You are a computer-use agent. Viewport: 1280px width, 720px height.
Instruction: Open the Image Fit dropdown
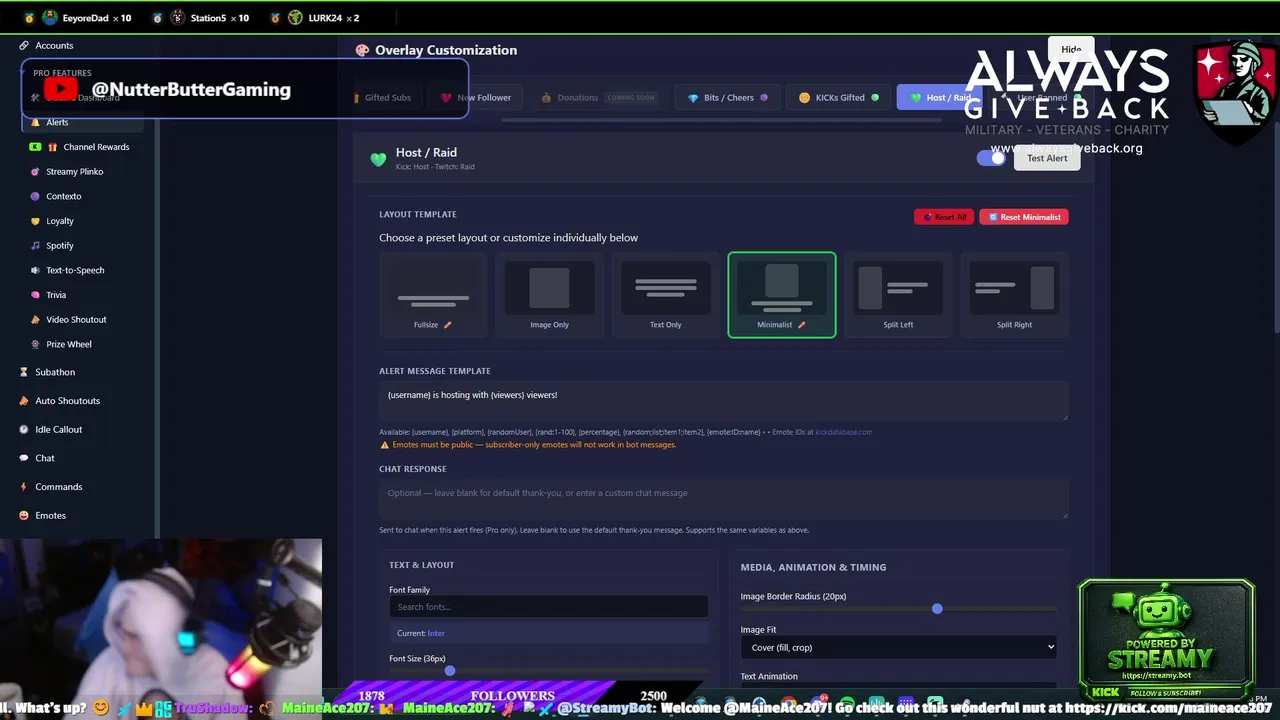pos(899,648)
